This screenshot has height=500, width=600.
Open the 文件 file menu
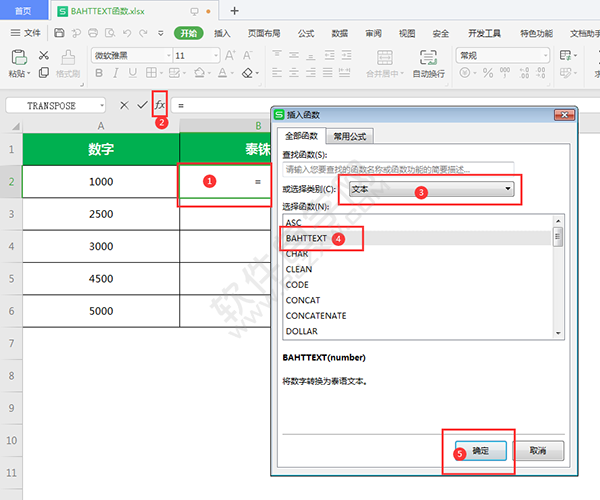[x=26, y=33]
